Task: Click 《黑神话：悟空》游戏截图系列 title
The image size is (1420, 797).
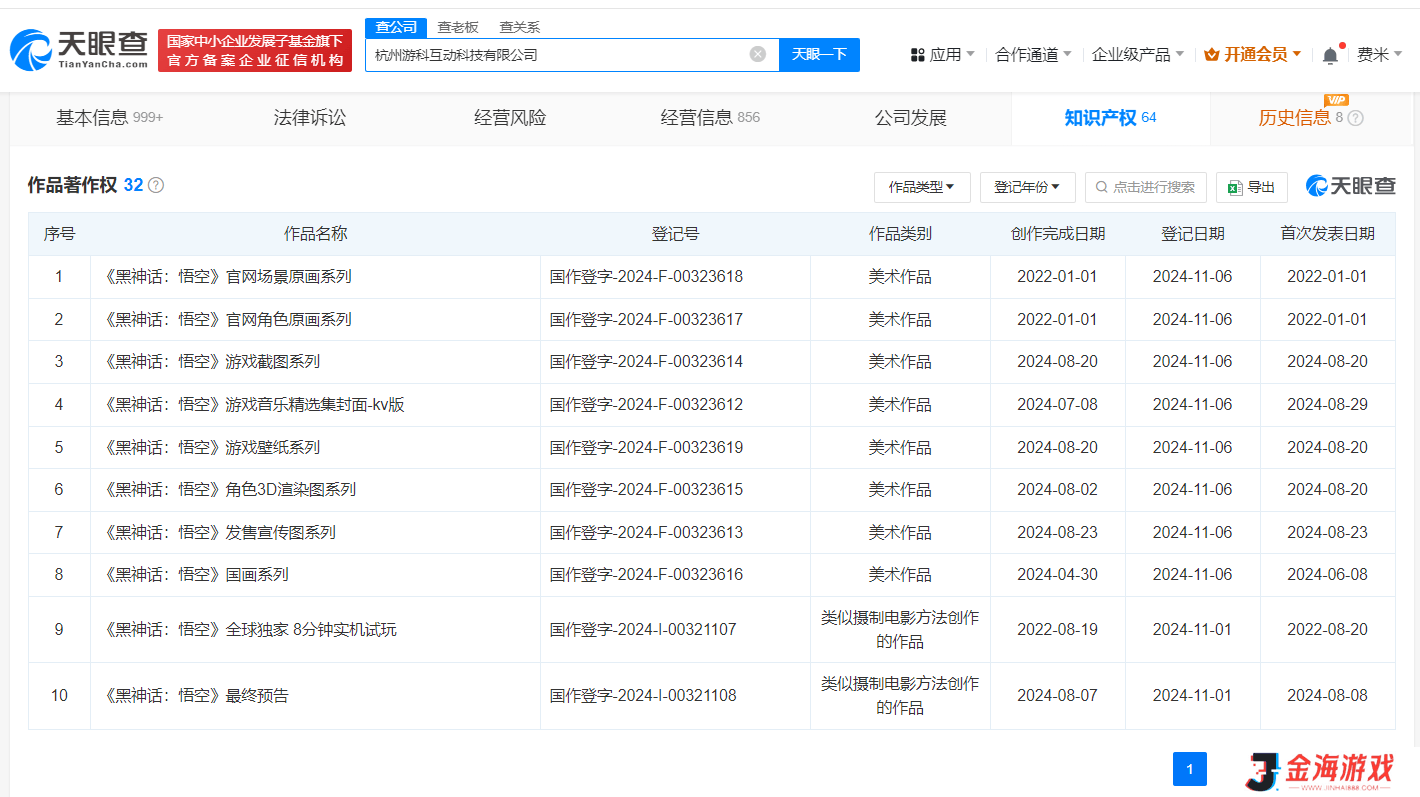Action: pyautogui.click(x=210, y=362)
